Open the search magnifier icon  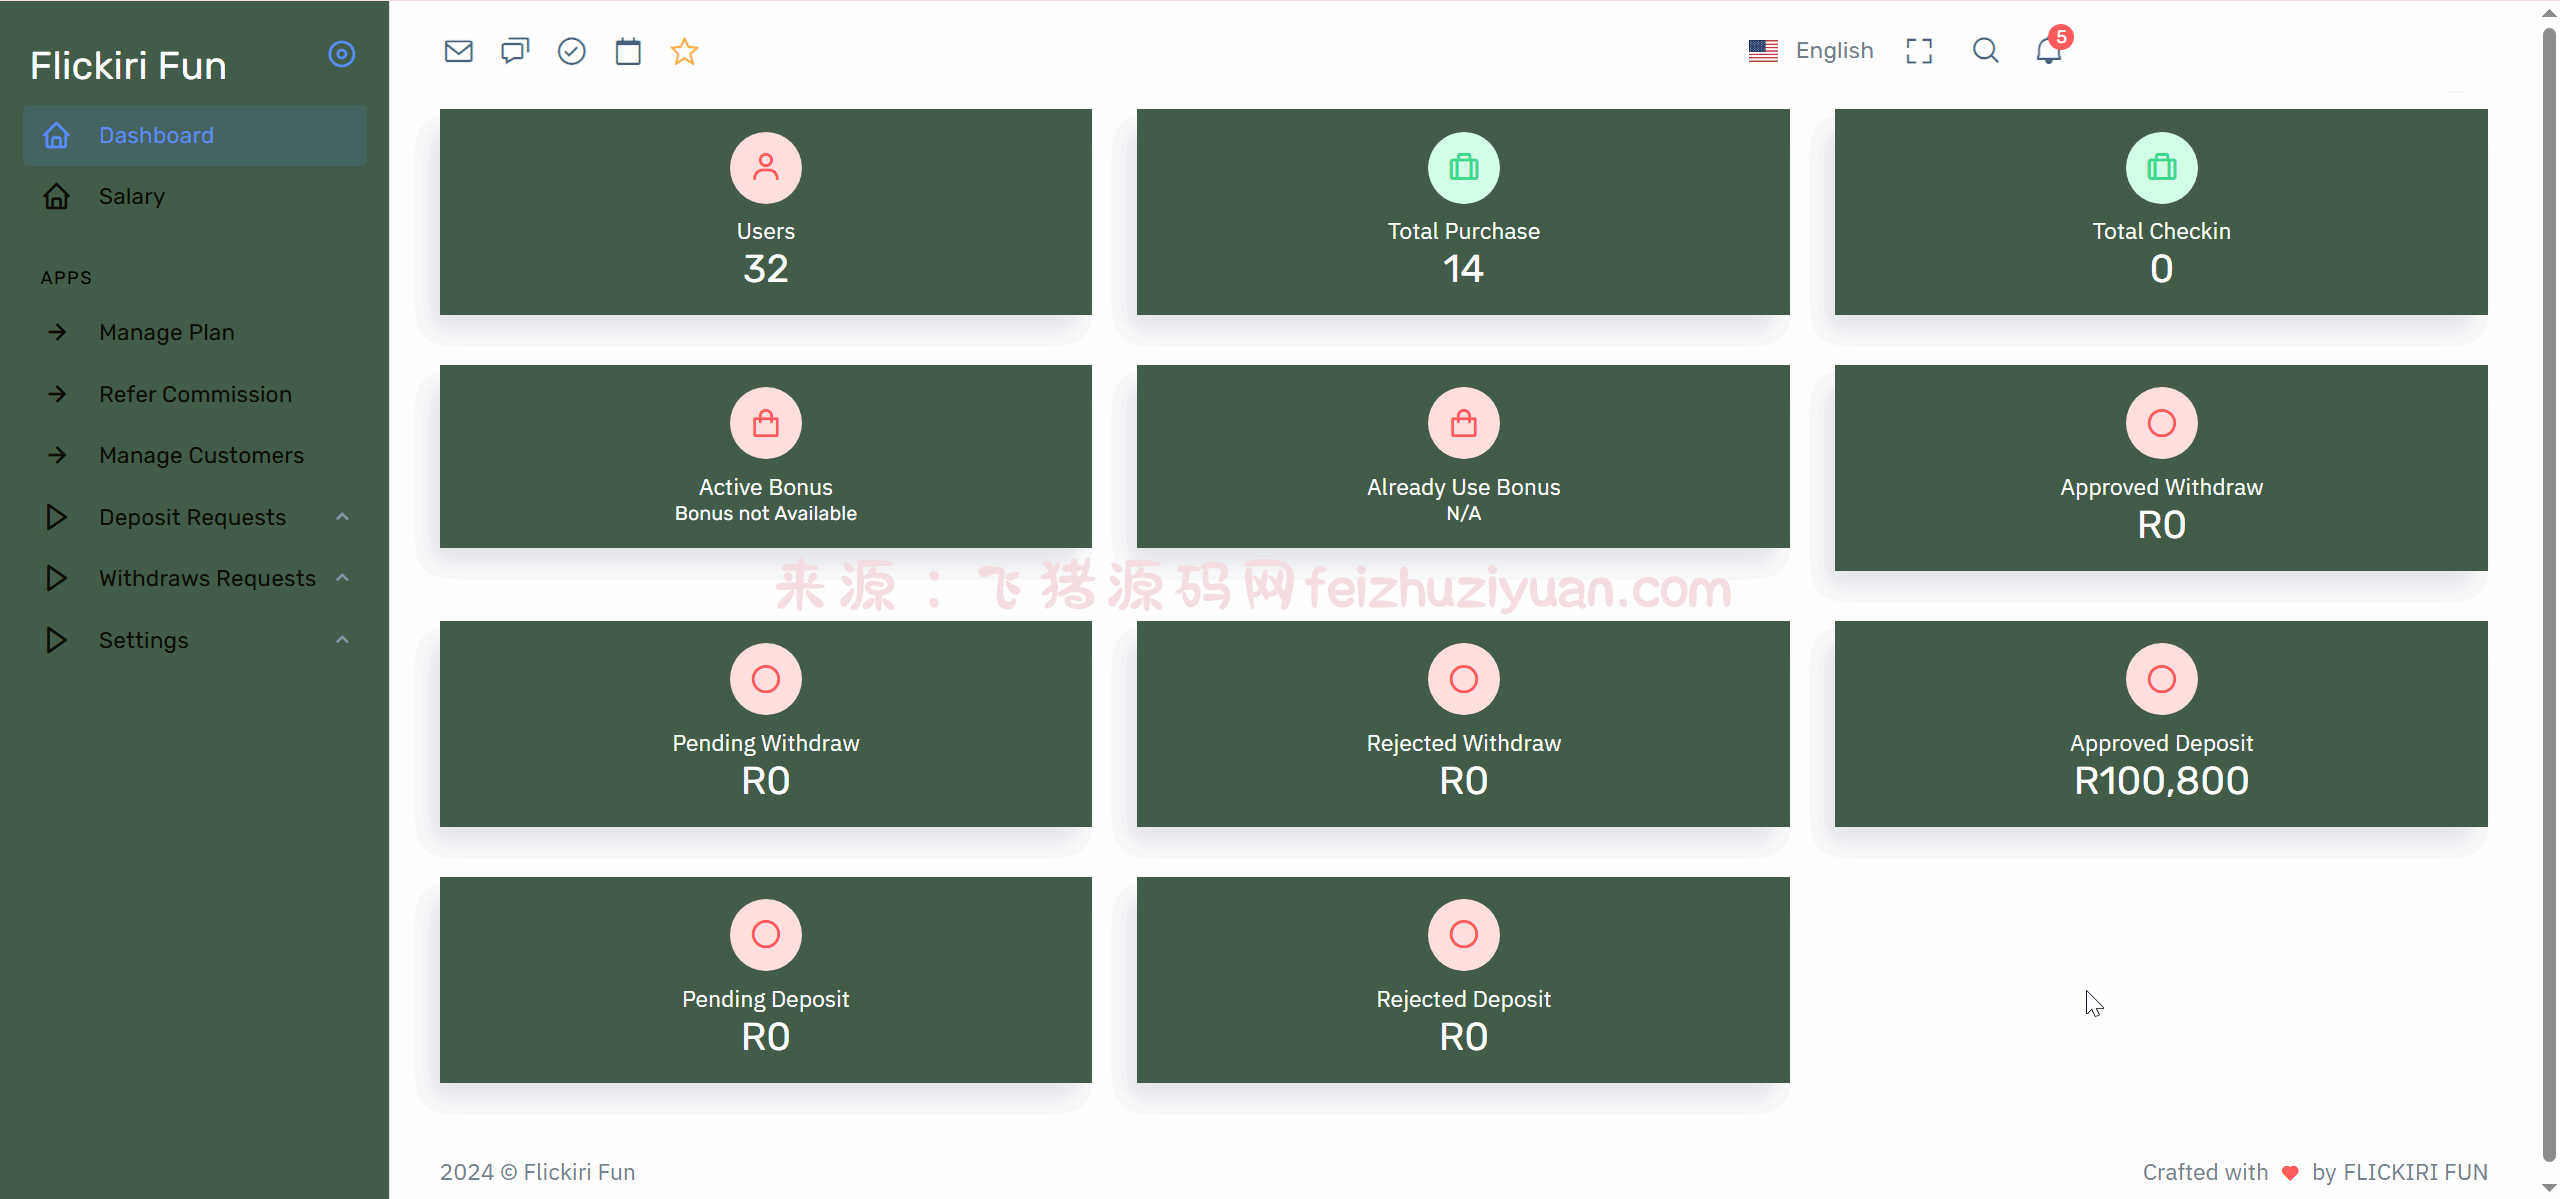tap(1985, 51)
